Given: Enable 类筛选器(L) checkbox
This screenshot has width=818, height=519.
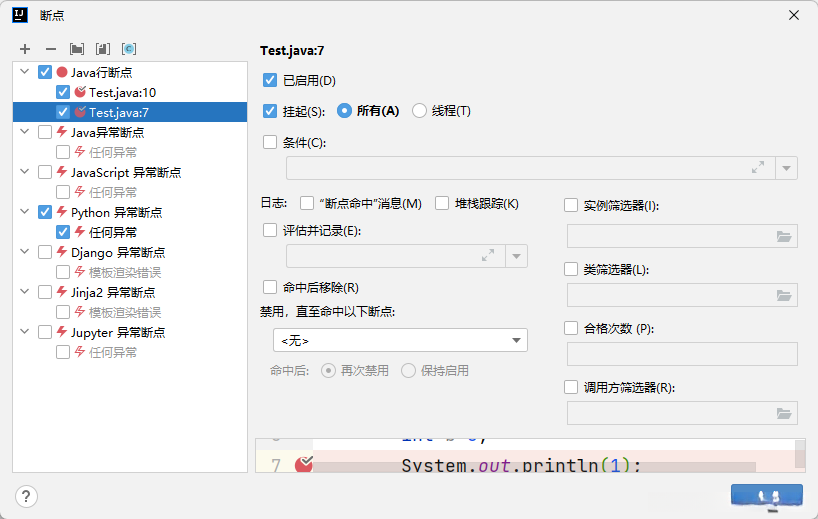Looking at the screenshot, I should (x=571, y=269).
